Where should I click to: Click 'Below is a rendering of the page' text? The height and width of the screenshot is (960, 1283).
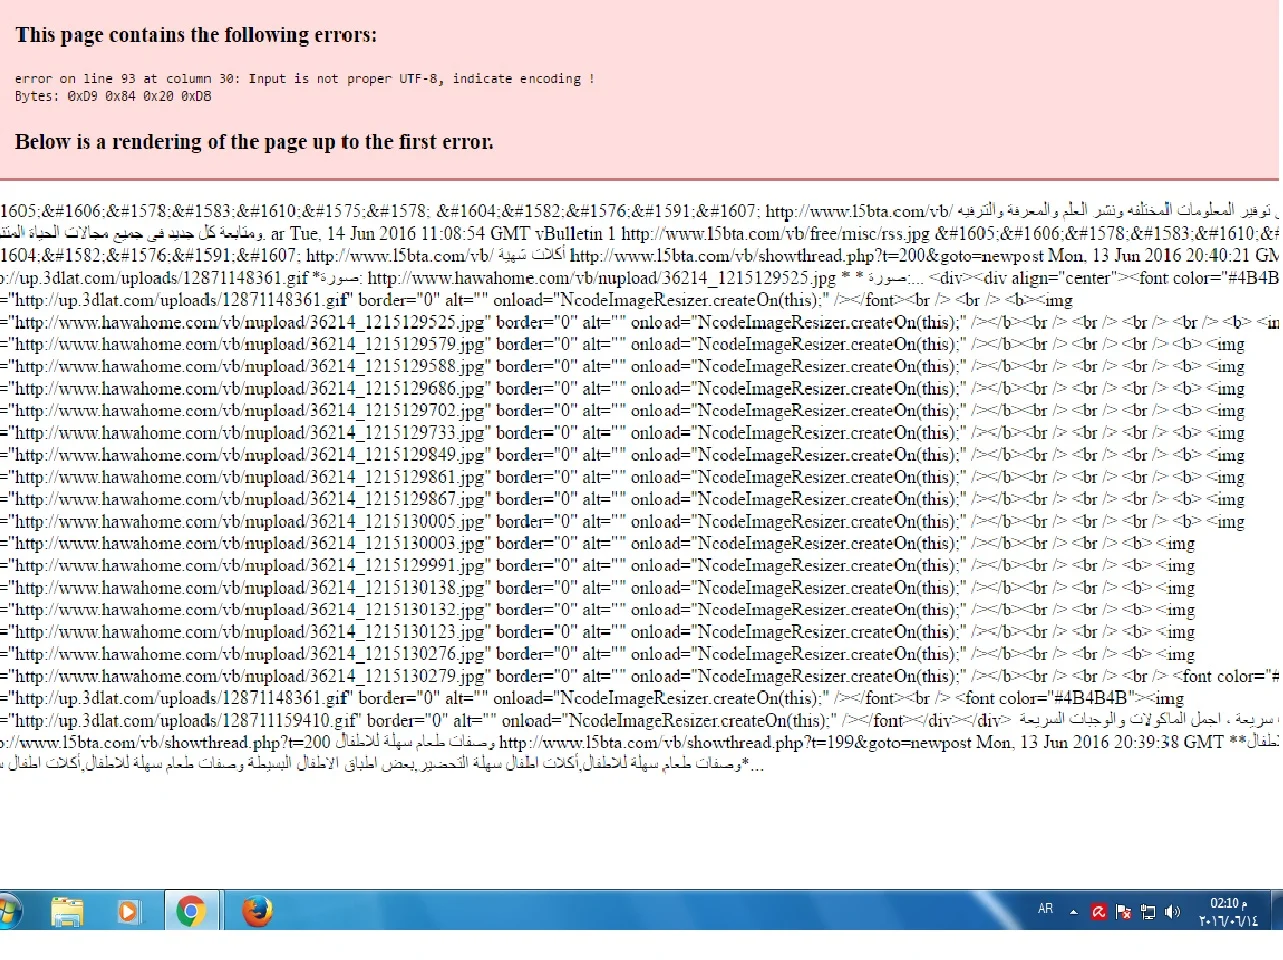(254, 142)
